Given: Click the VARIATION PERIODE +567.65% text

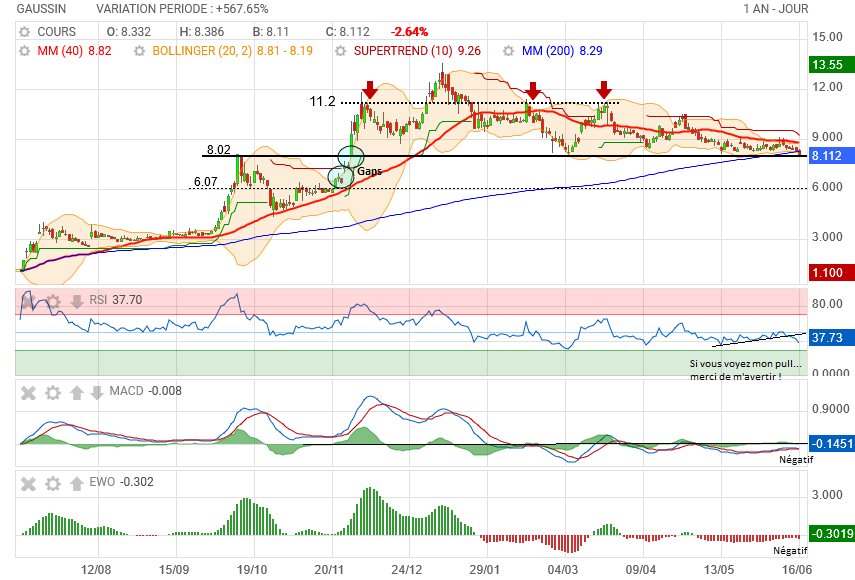Looking at the screenshot, I should [x=182, y=9].
